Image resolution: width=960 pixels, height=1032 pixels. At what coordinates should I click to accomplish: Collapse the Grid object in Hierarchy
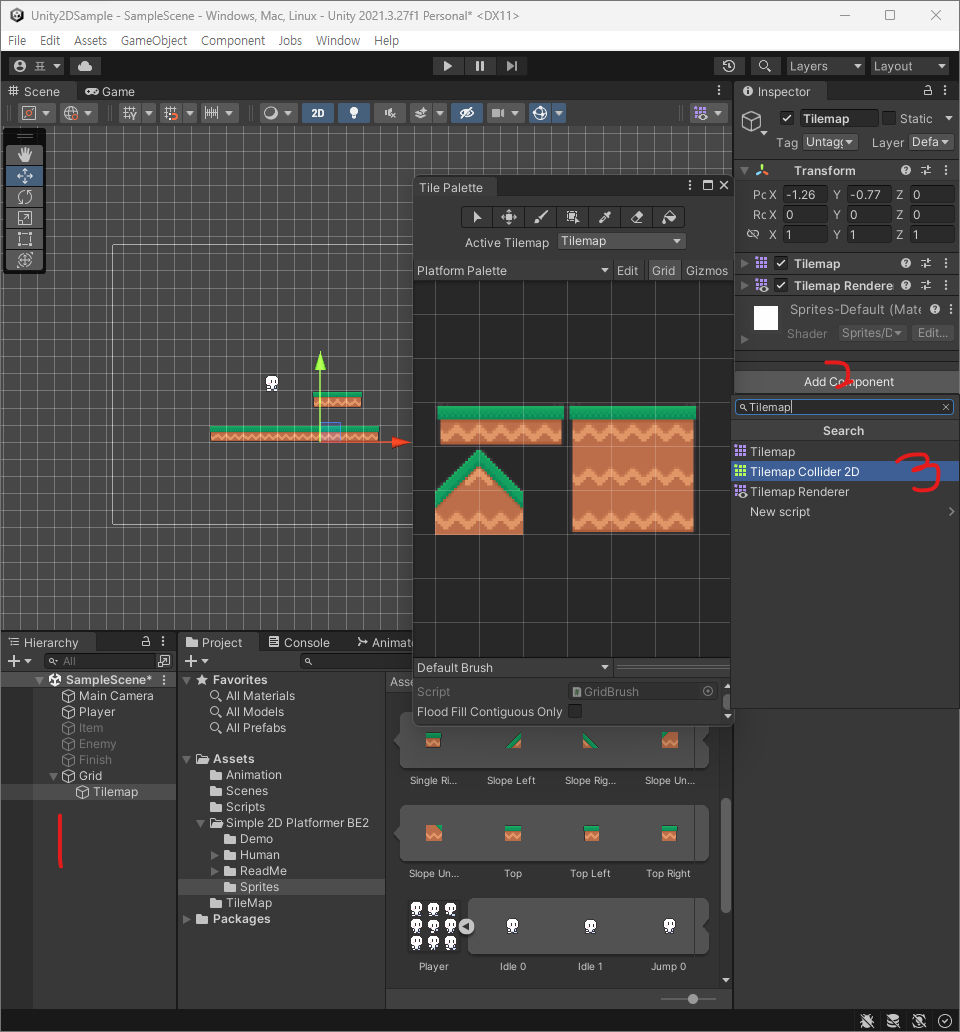pos(54,776)
